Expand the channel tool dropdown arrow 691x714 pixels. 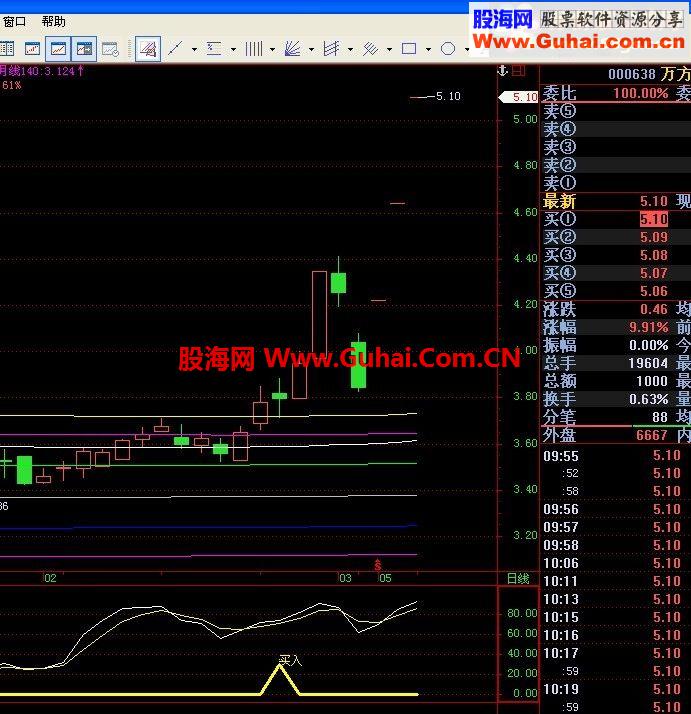[350, 49]
